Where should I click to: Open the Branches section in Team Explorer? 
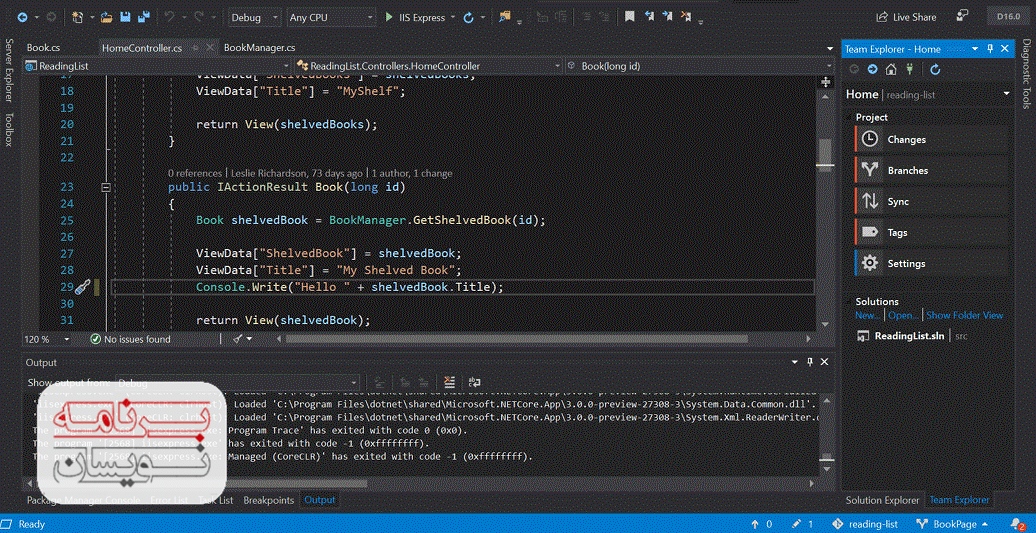pos(907,171)
